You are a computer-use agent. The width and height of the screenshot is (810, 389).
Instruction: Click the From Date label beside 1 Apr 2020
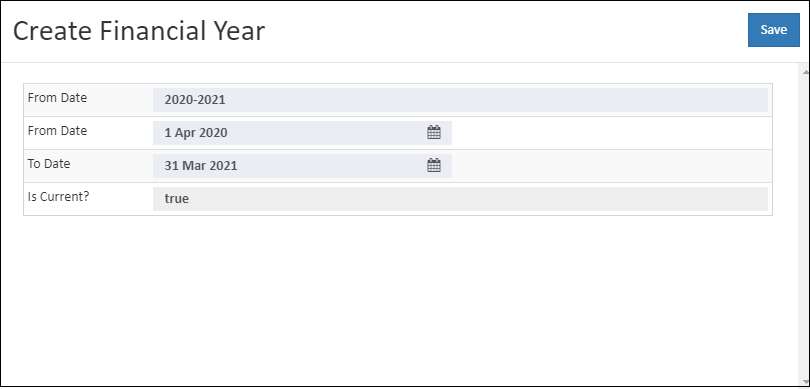[57, 131]
